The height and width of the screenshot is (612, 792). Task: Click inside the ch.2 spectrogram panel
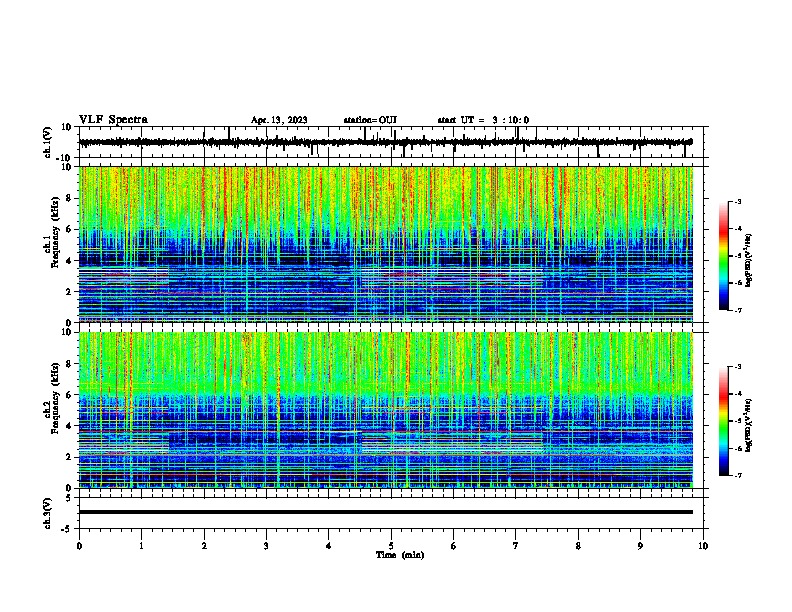coord(386,410)
